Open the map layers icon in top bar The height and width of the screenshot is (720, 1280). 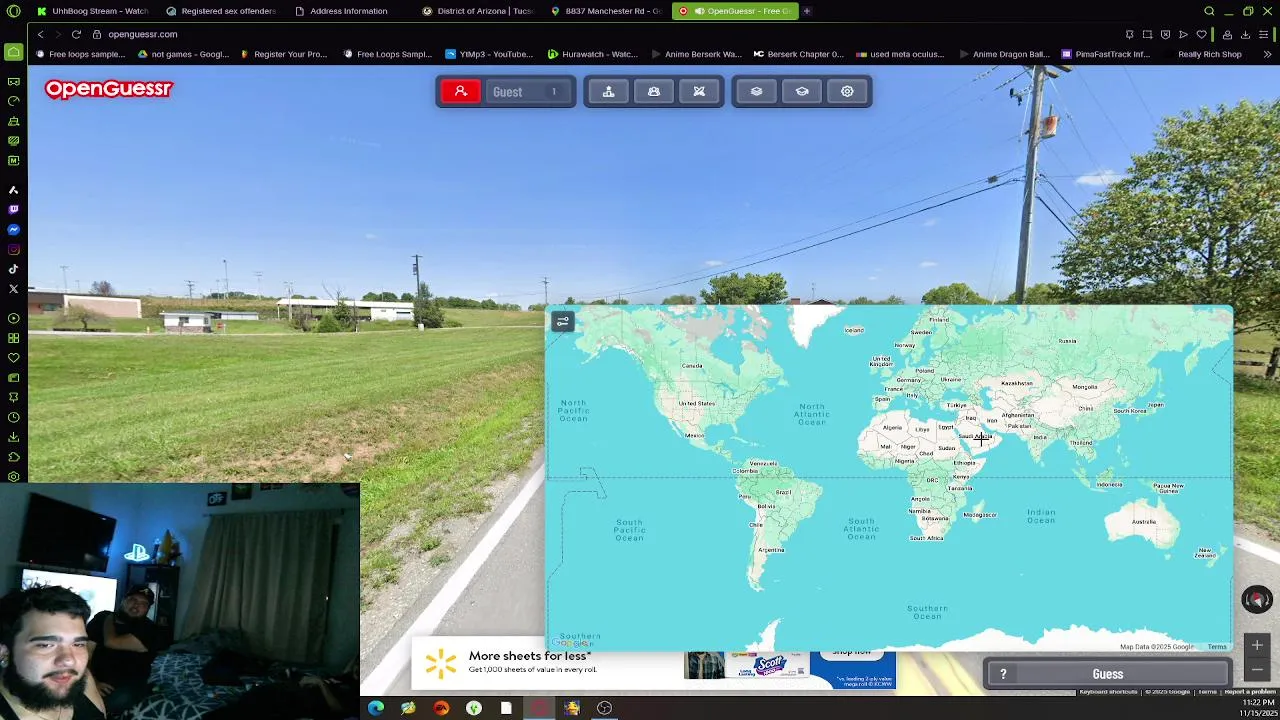coord(756,92)
